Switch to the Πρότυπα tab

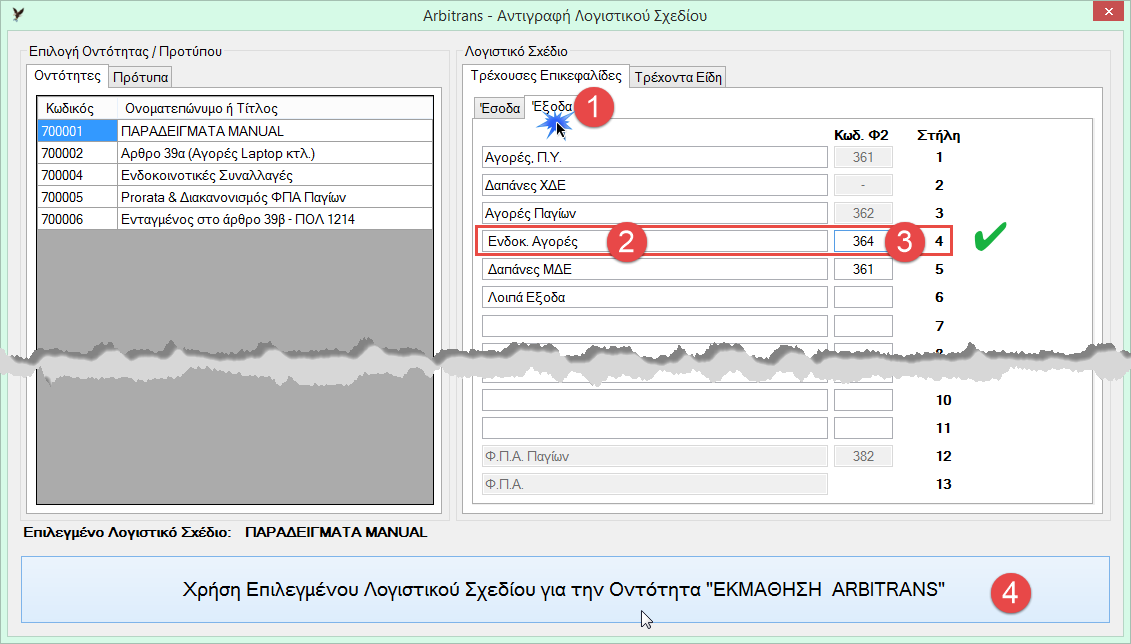pyautogui.click(x=141, y=77)
